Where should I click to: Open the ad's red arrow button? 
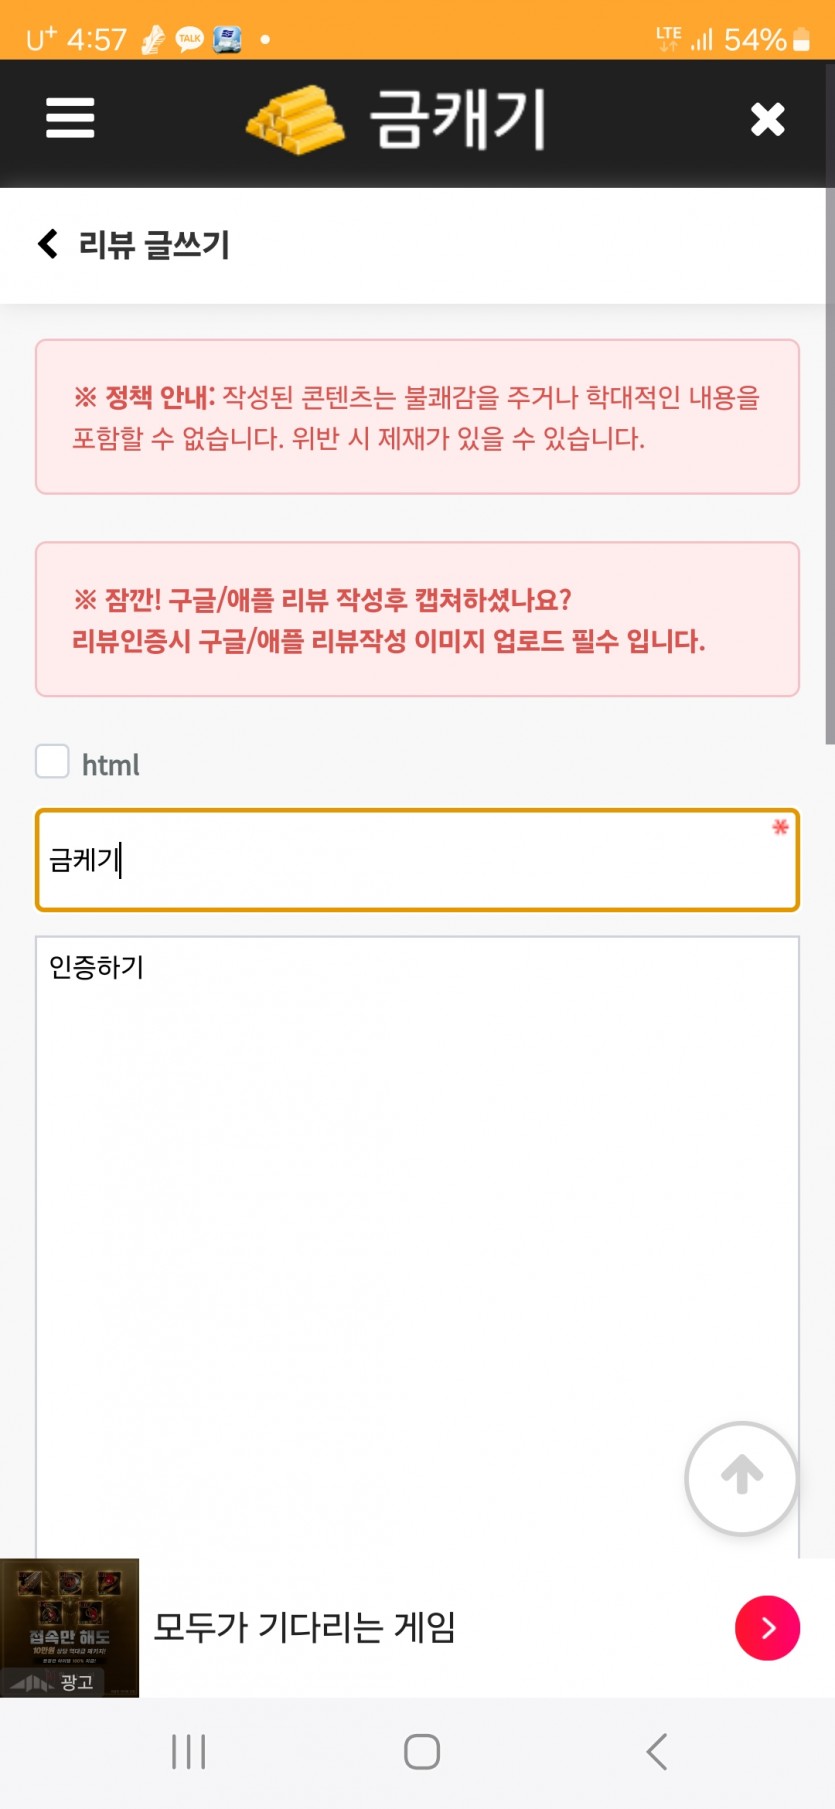pos(767,1628)
